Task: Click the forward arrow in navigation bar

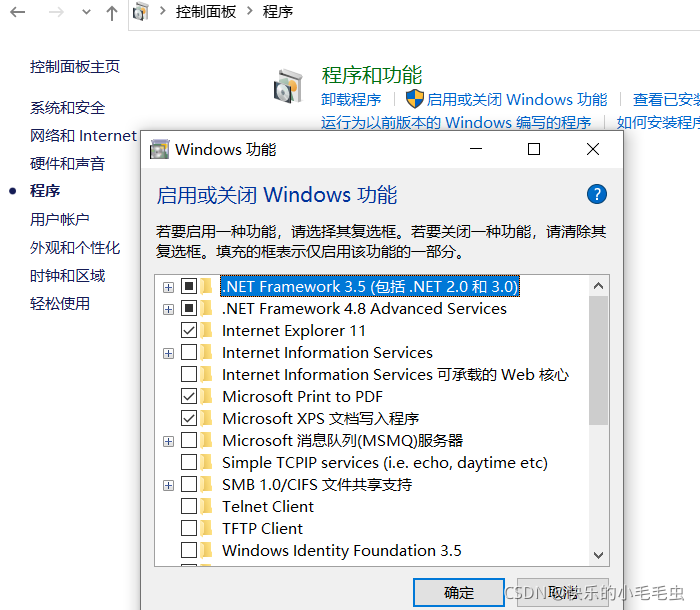Action: [56, 12]
